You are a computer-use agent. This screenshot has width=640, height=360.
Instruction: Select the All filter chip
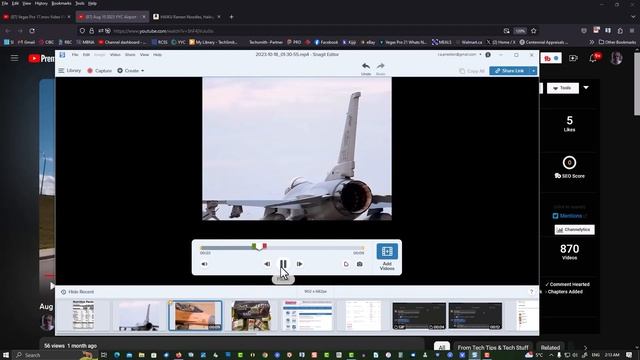click(442, 347)
